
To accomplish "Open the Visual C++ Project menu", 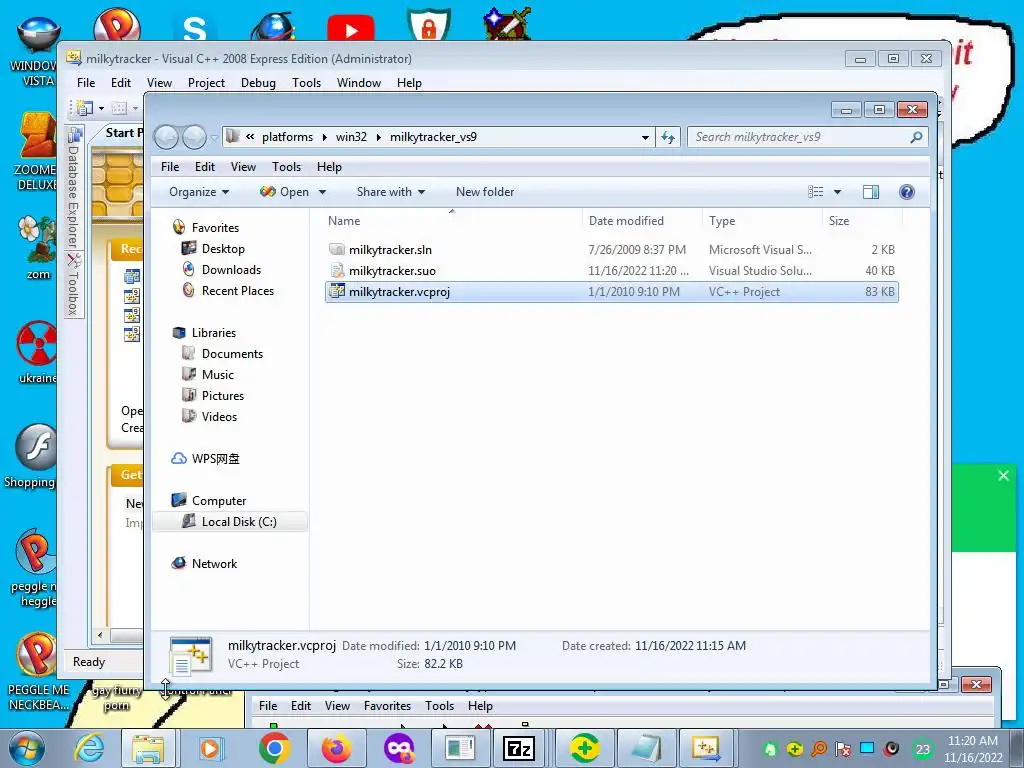I will coord(206,83).
